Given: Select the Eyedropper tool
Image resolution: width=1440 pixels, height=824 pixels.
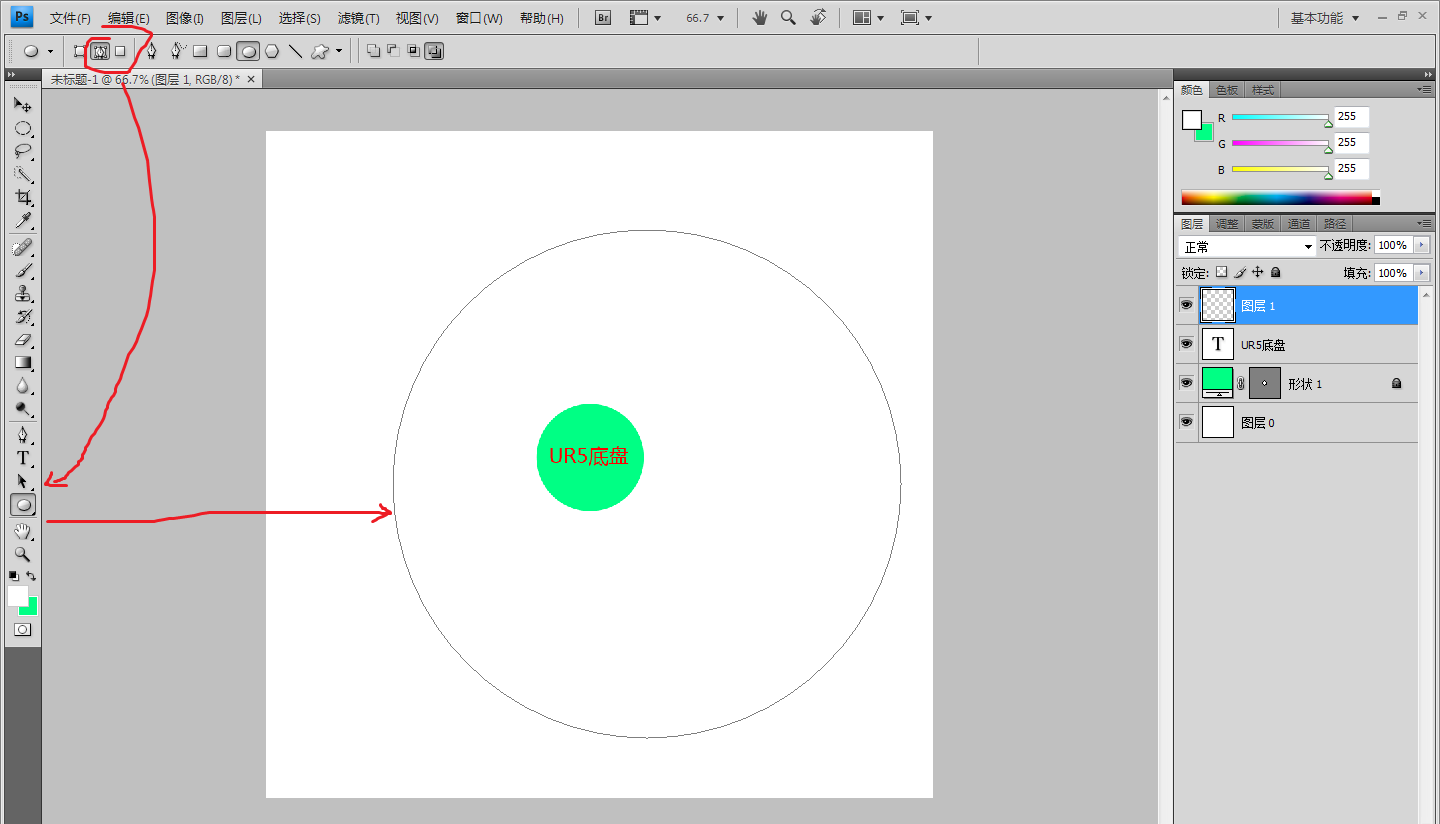Looking at the screenshot, I should (23, 221).
